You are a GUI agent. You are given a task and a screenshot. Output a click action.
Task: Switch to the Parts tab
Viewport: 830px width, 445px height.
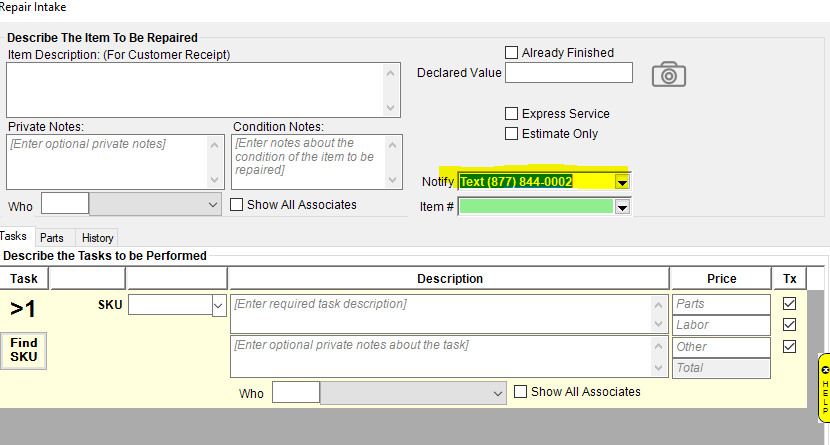click(52, 238)
